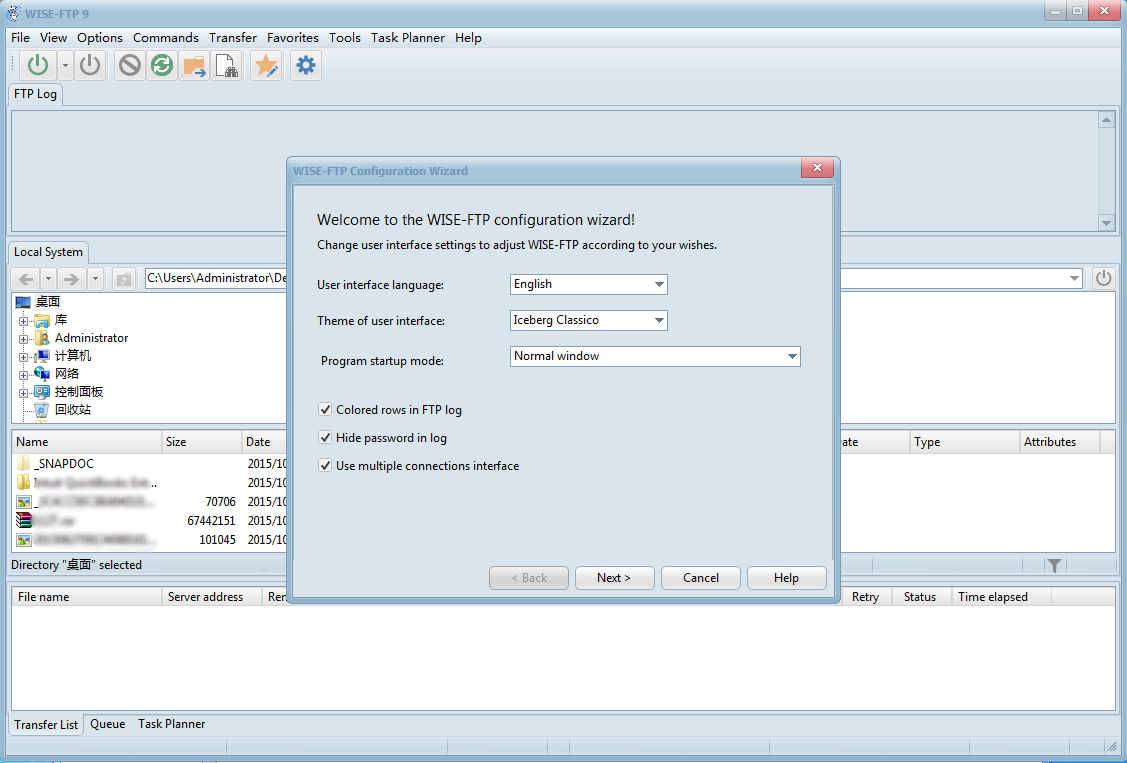Toggle Use multiple connections interface

point(326,466)
